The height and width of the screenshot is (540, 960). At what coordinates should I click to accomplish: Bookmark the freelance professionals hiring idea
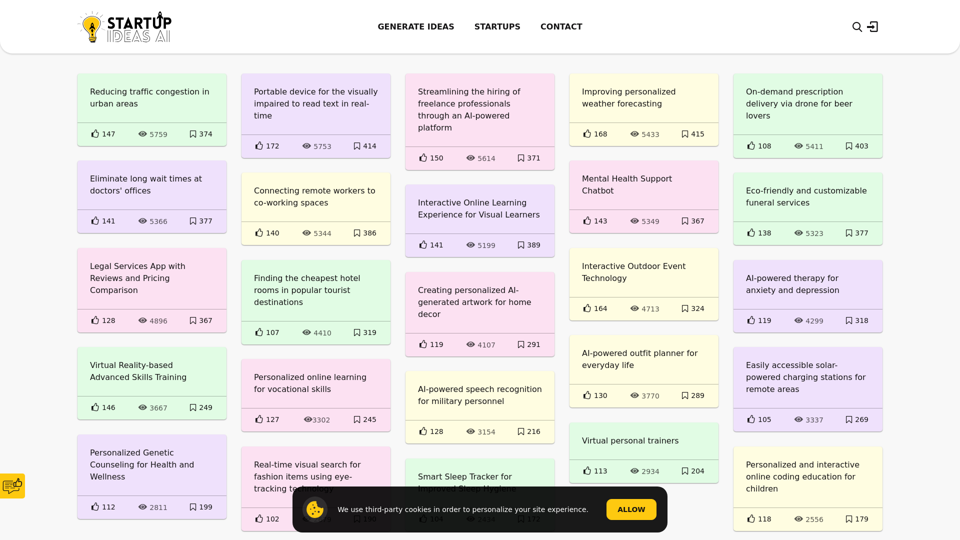click(x=521, y=158)
